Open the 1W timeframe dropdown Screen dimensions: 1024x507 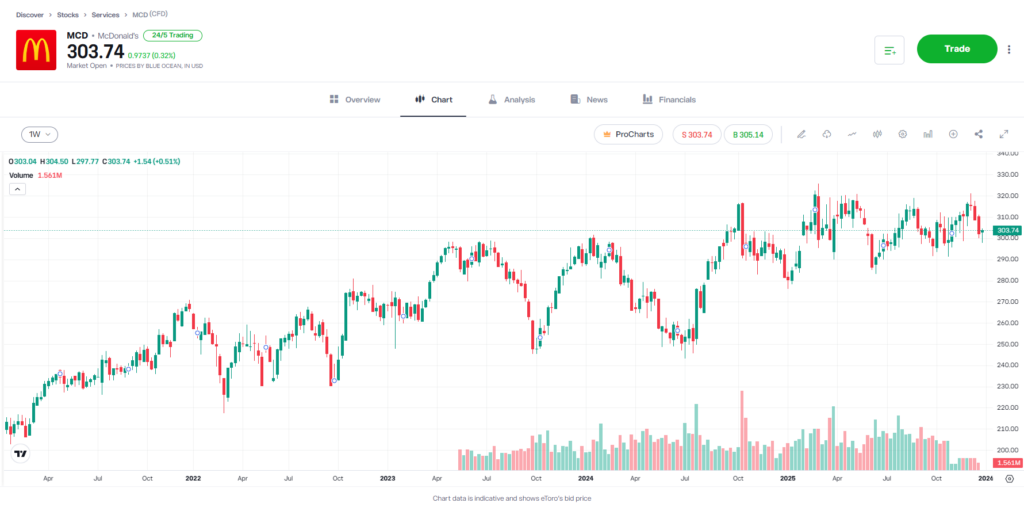40,134
